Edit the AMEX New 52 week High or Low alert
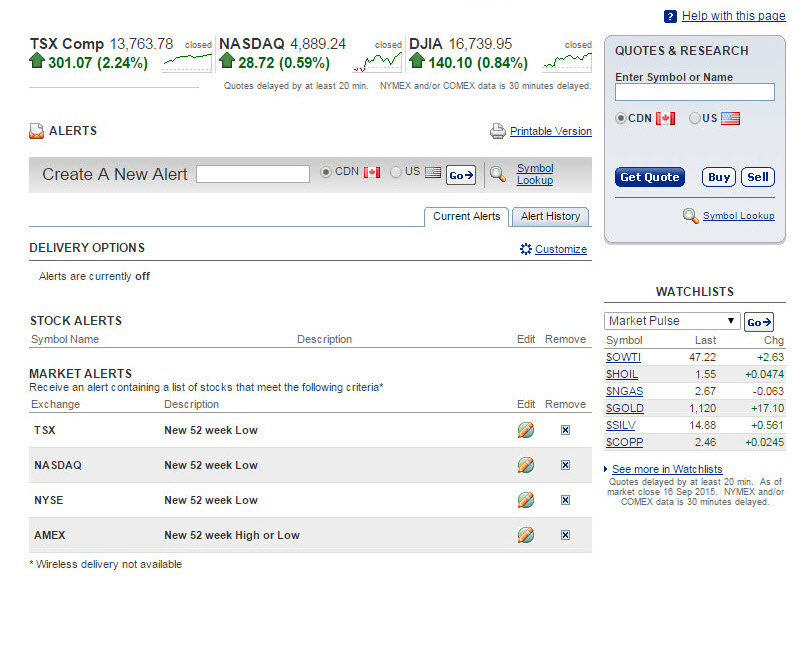 [x=526, y=535]
